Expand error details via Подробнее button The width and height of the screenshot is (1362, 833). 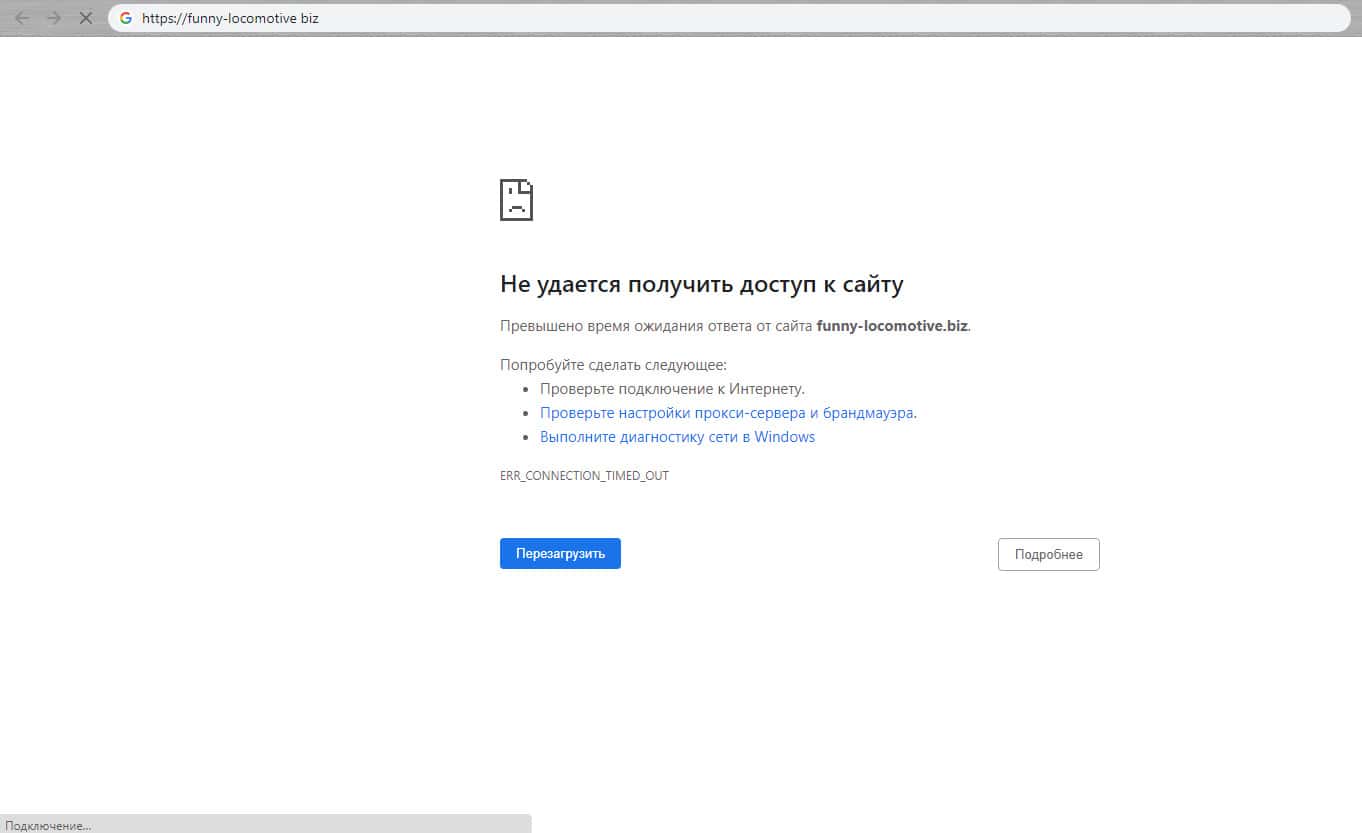[x=1048, y=554]
